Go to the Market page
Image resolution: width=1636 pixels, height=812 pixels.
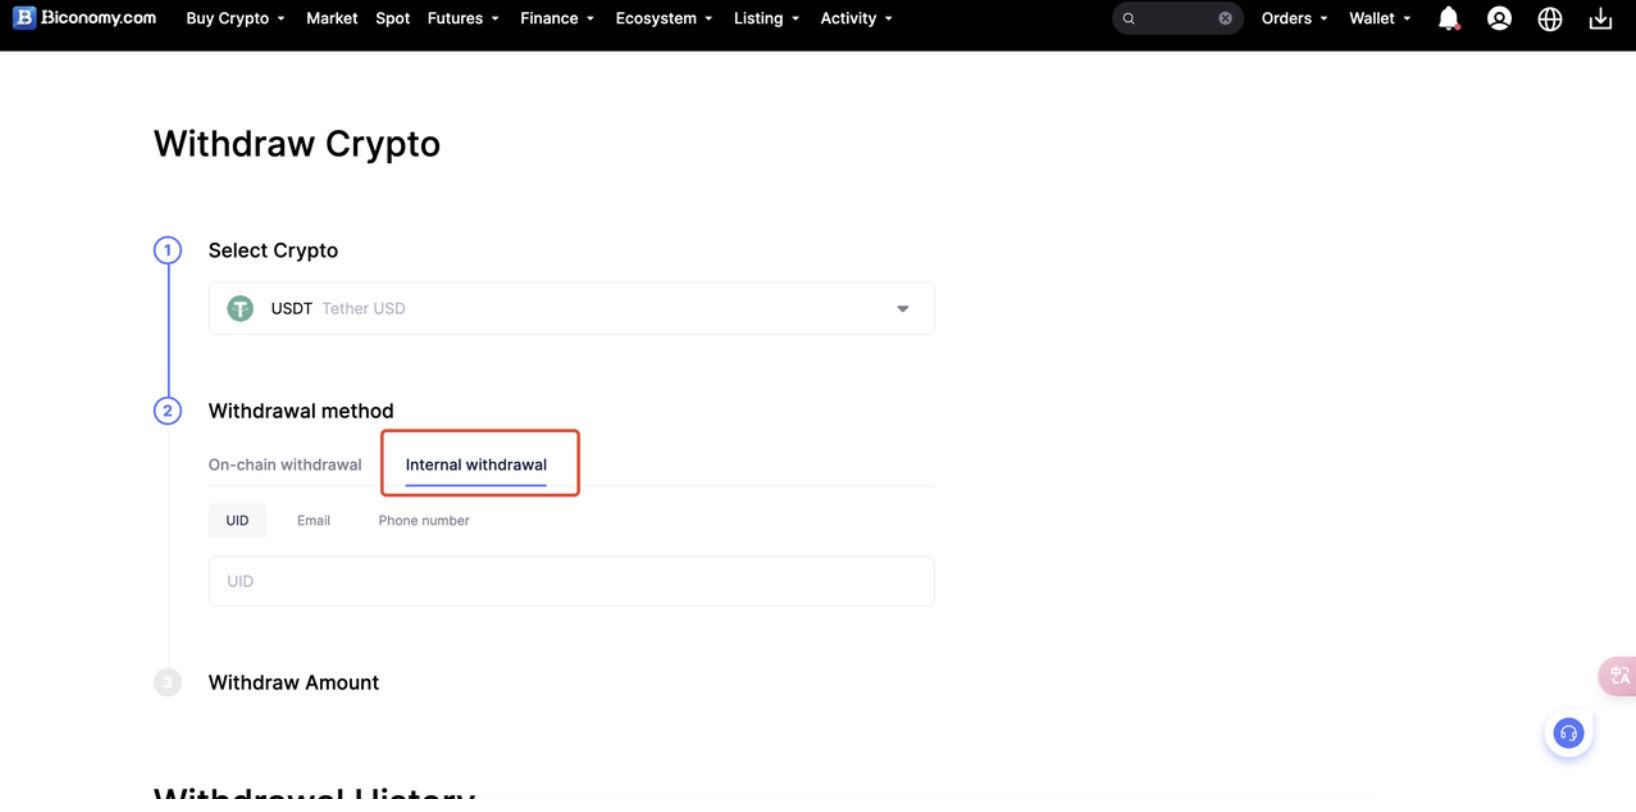pos(331,18)
